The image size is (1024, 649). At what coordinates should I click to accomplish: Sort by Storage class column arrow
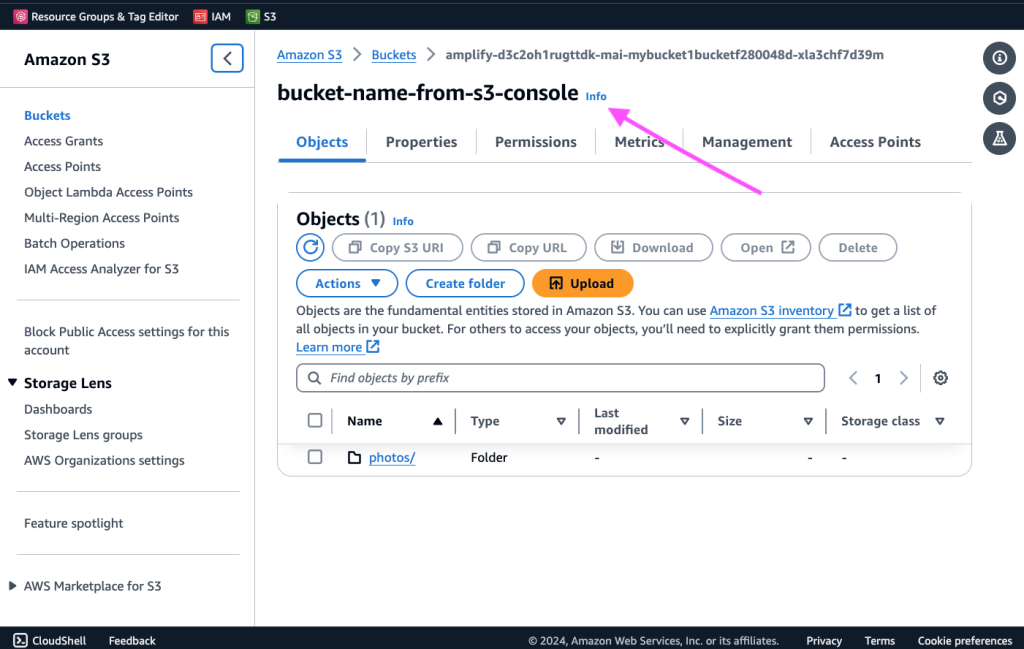pyautogui.click(x=940, y=422)
